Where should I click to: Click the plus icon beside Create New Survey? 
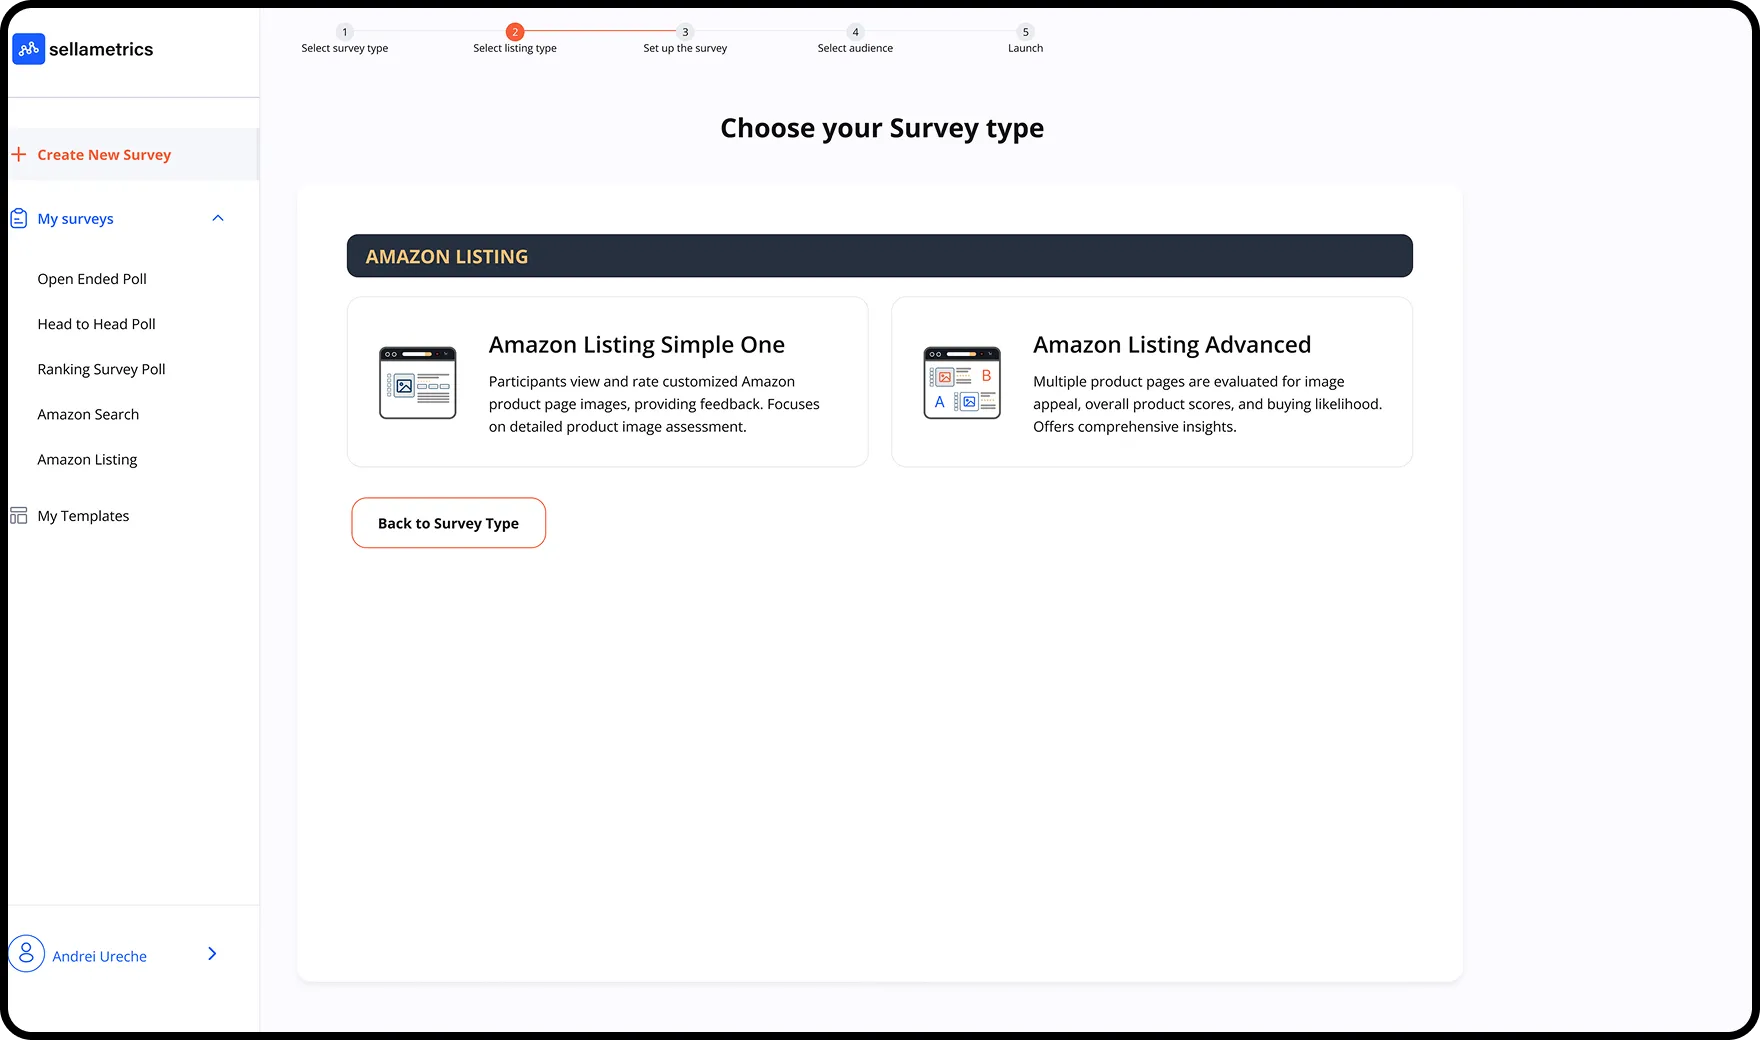pyautogui.click(x=18, y=154)
